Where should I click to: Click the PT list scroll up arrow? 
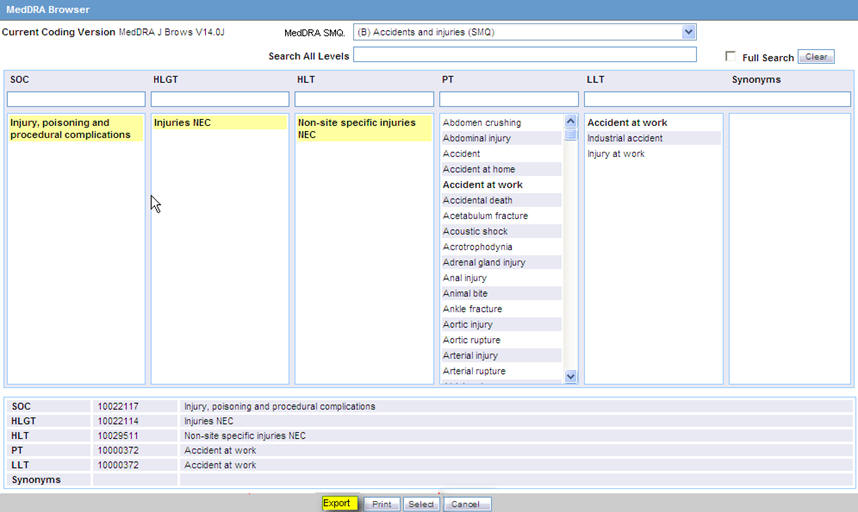[x=571, y=121]
